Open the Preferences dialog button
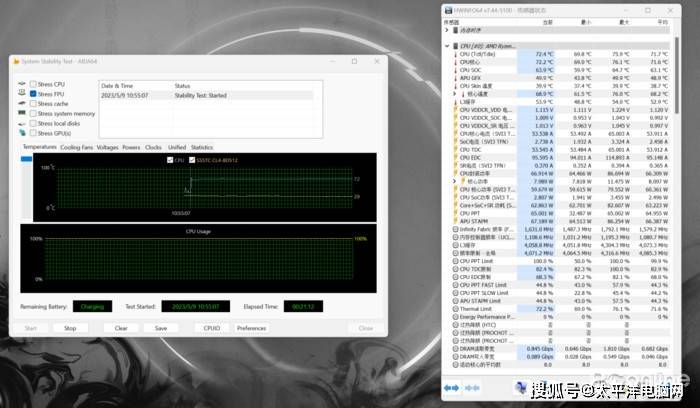This screenshot has height=408, width=700. point(251,328)
